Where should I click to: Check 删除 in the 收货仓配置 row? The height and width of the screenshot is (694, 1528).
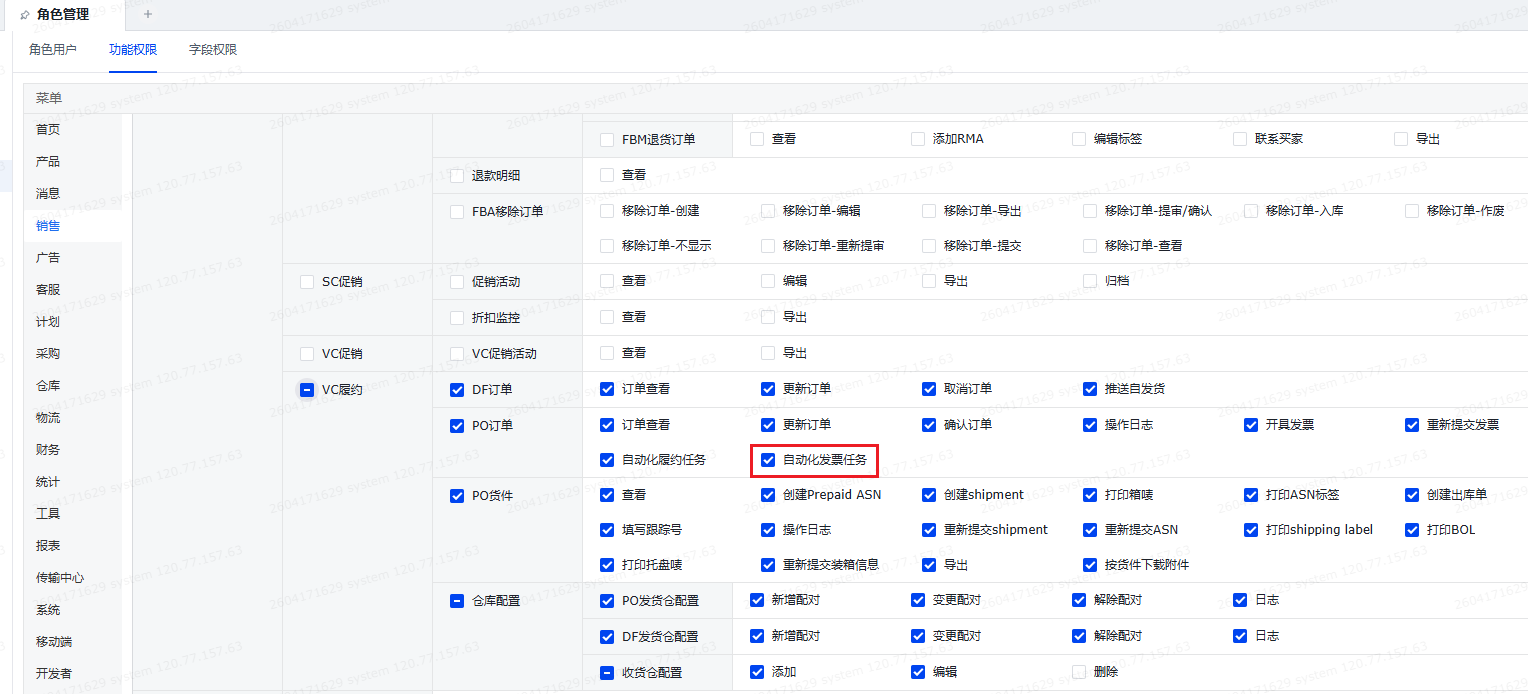[x=1079, y=672]
